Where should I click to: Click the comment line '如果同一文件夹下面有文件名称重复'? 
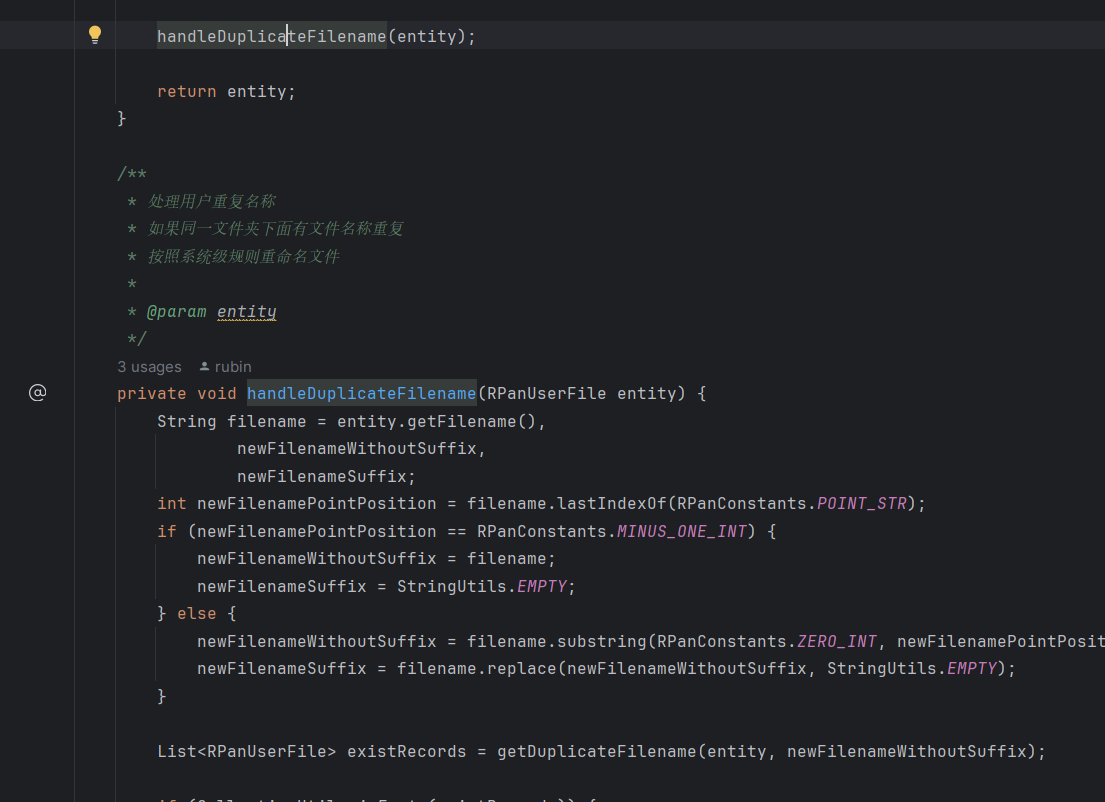276,228
